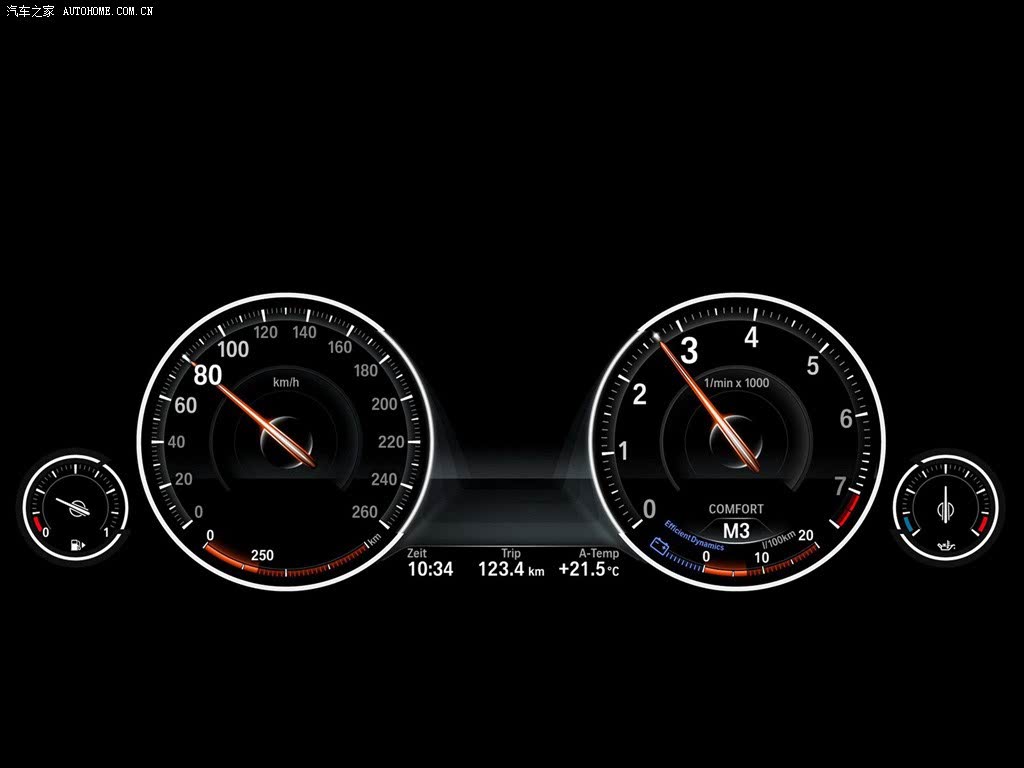Click the "7" on the tachometer
Image resolution: width=1024 pixels, height=768 pixels.
(x=840, y=486)
